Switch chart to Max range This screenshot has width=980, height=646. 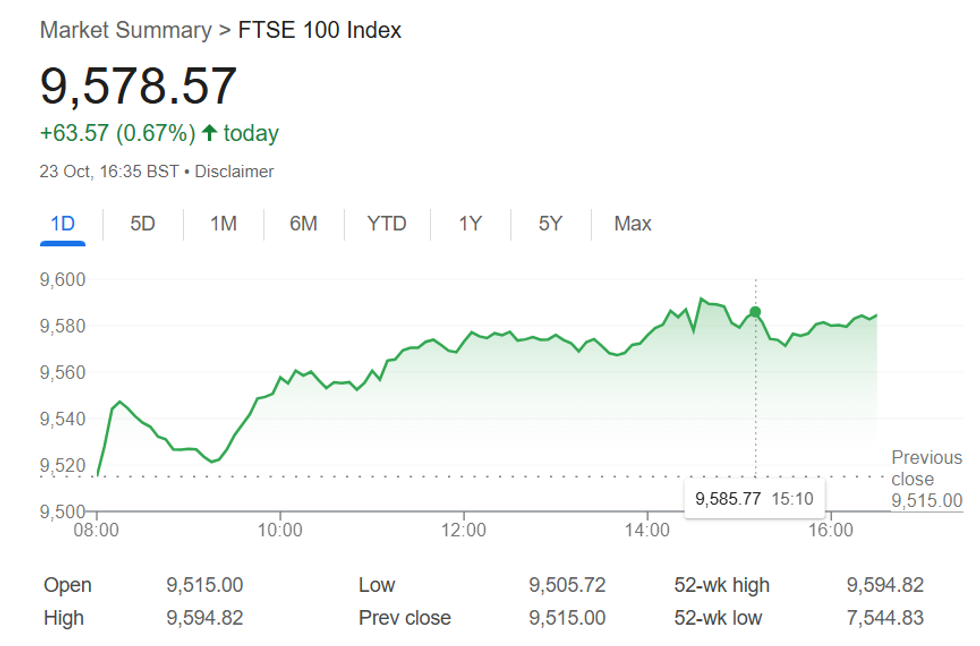pos(633,224)
